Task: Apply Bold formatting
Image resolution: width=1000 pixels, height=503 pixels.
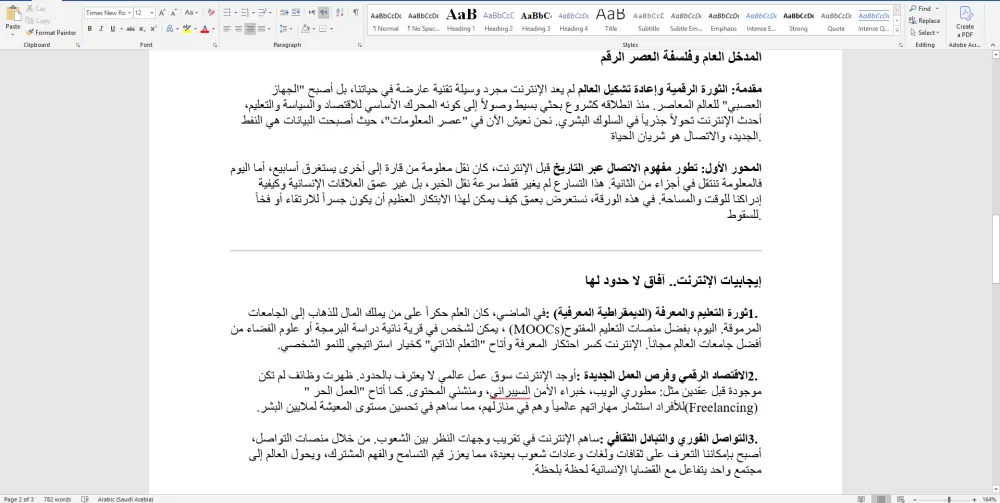Action: click(x=89, y=29)
